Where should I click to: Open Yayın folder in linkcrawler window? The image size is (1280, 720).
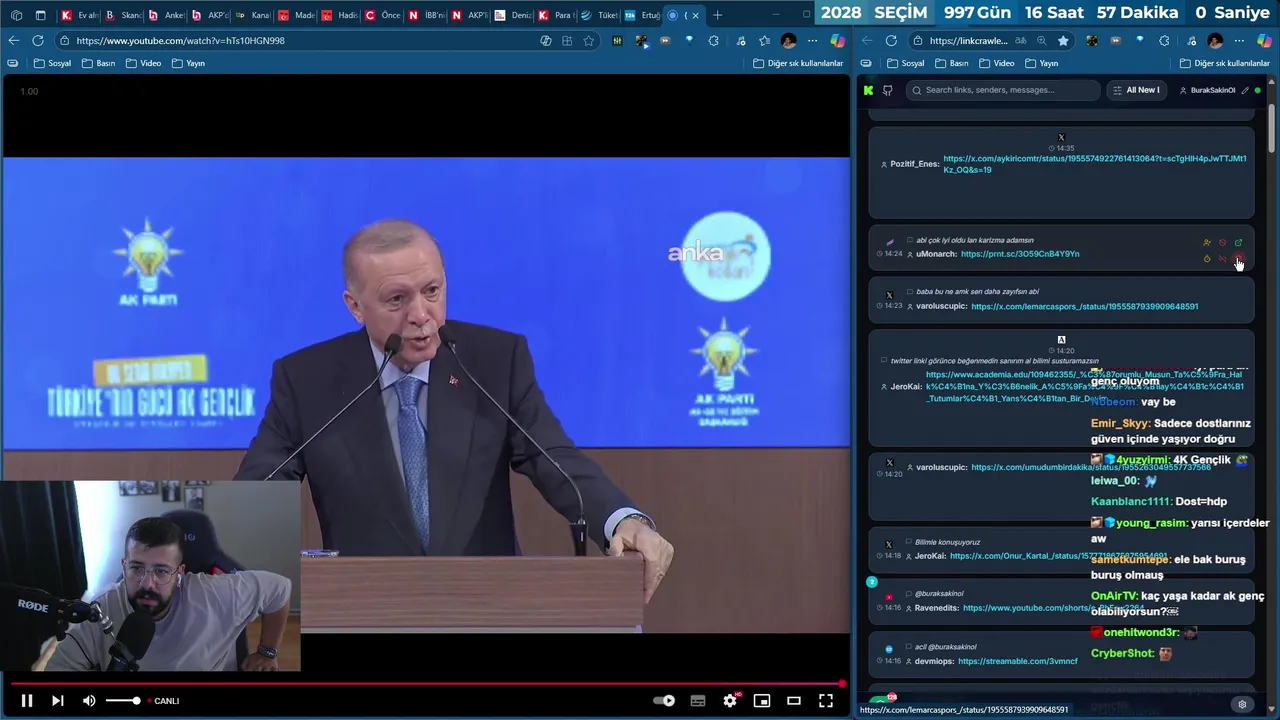1041,63
